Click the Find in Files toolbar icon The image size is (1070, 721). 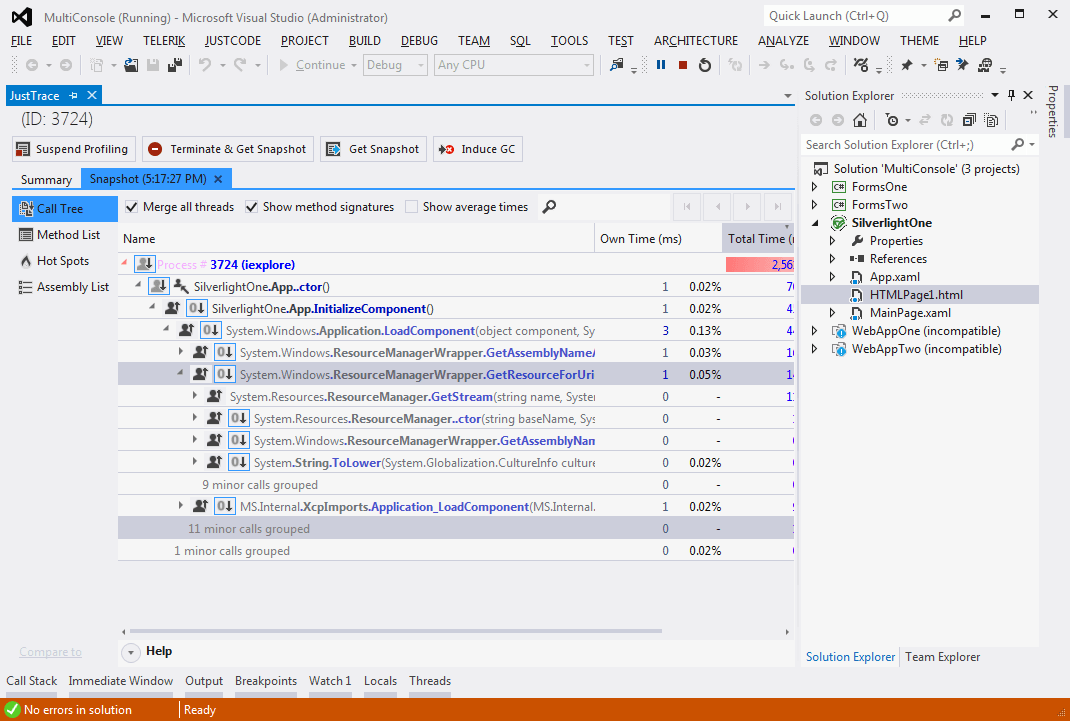[x=617, y=65]
